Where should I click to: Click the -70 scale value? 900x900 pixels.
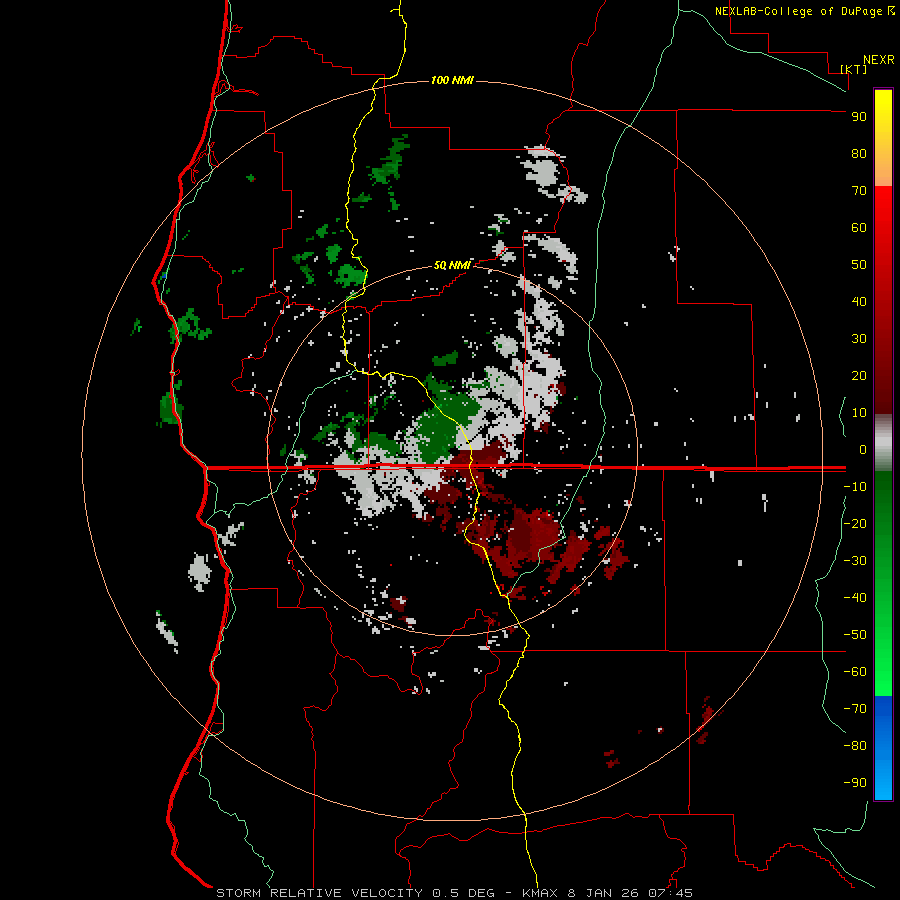click(855, 709)
